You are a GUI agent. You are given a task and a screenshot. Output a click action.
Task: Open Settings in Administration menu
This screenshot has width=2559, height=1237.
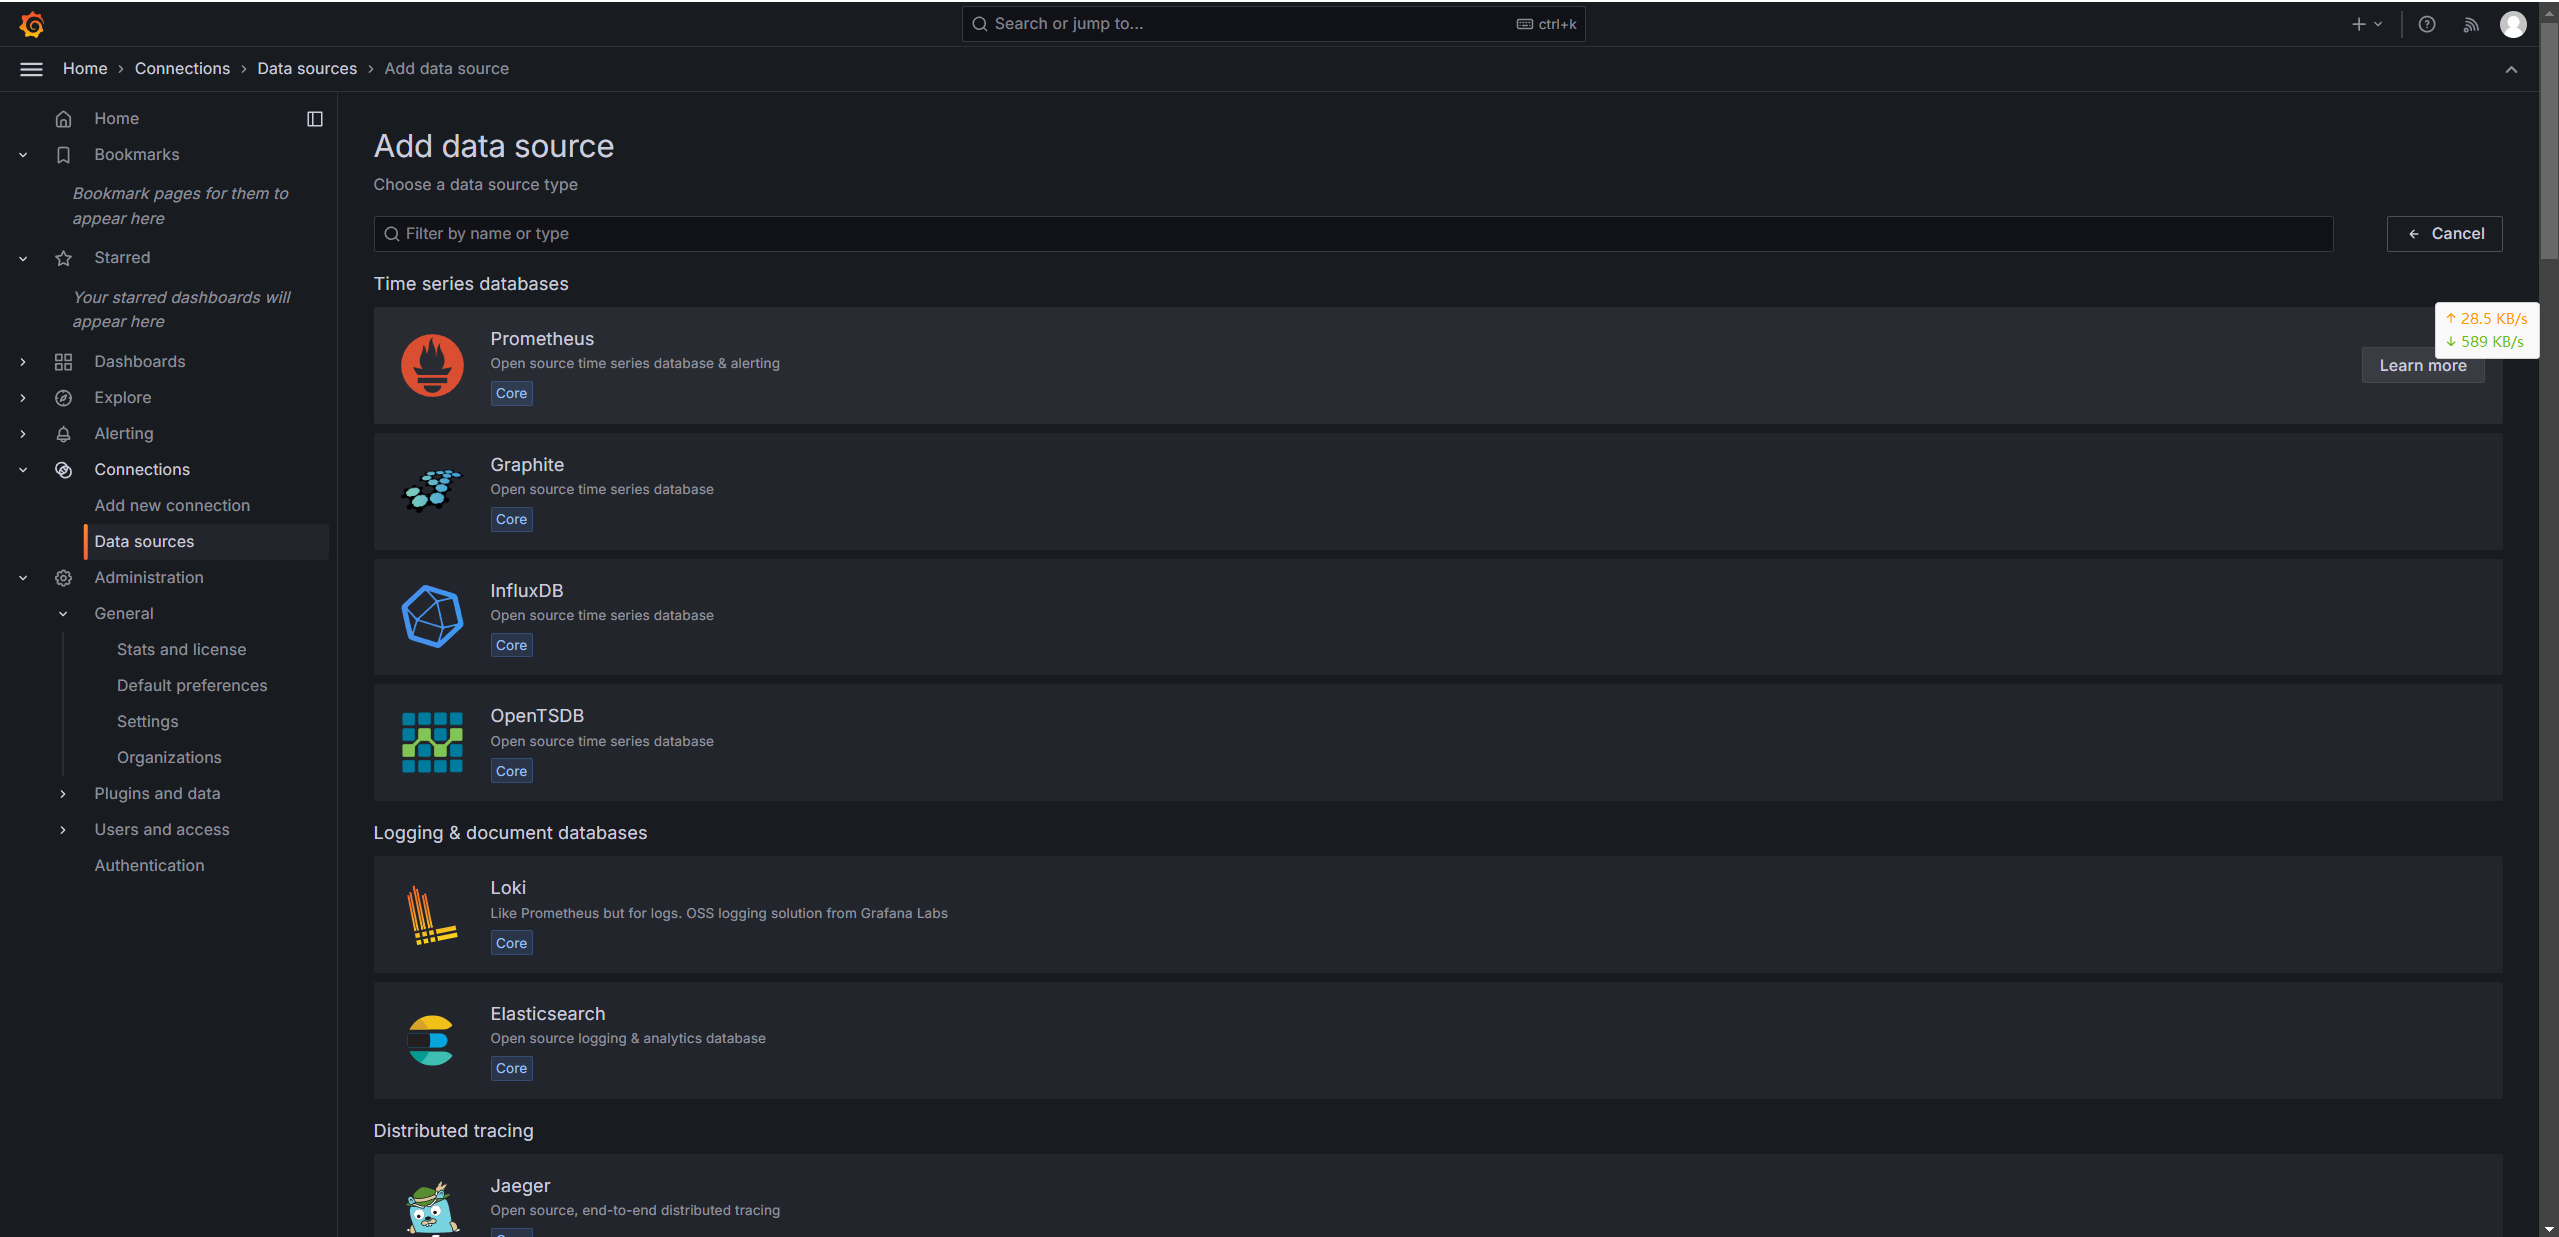coord(147,722)
